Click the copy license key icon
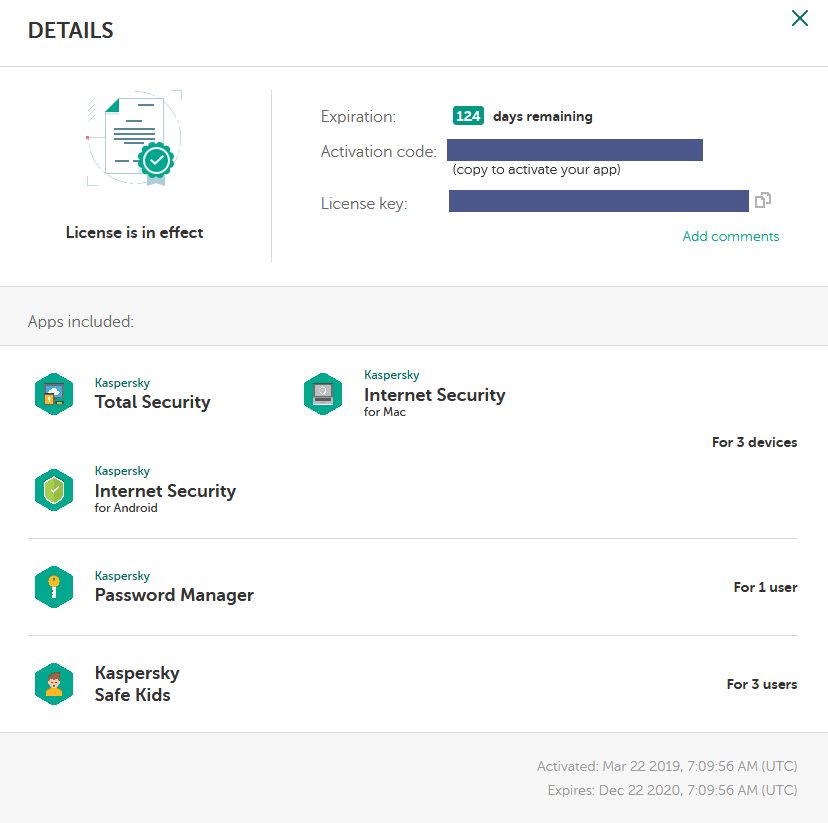828x823 pixels. pos(763,201)
